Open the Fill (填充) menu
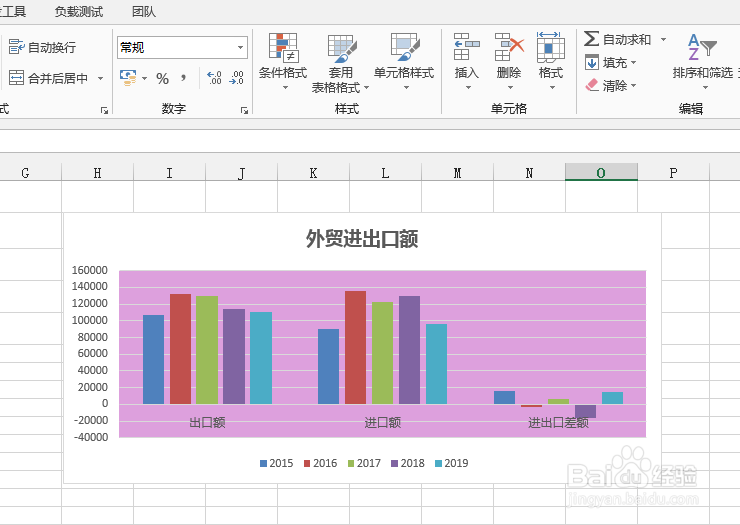The width and height of the screenshot is (740, 525). pyautogui.click(x=611, y=62)
